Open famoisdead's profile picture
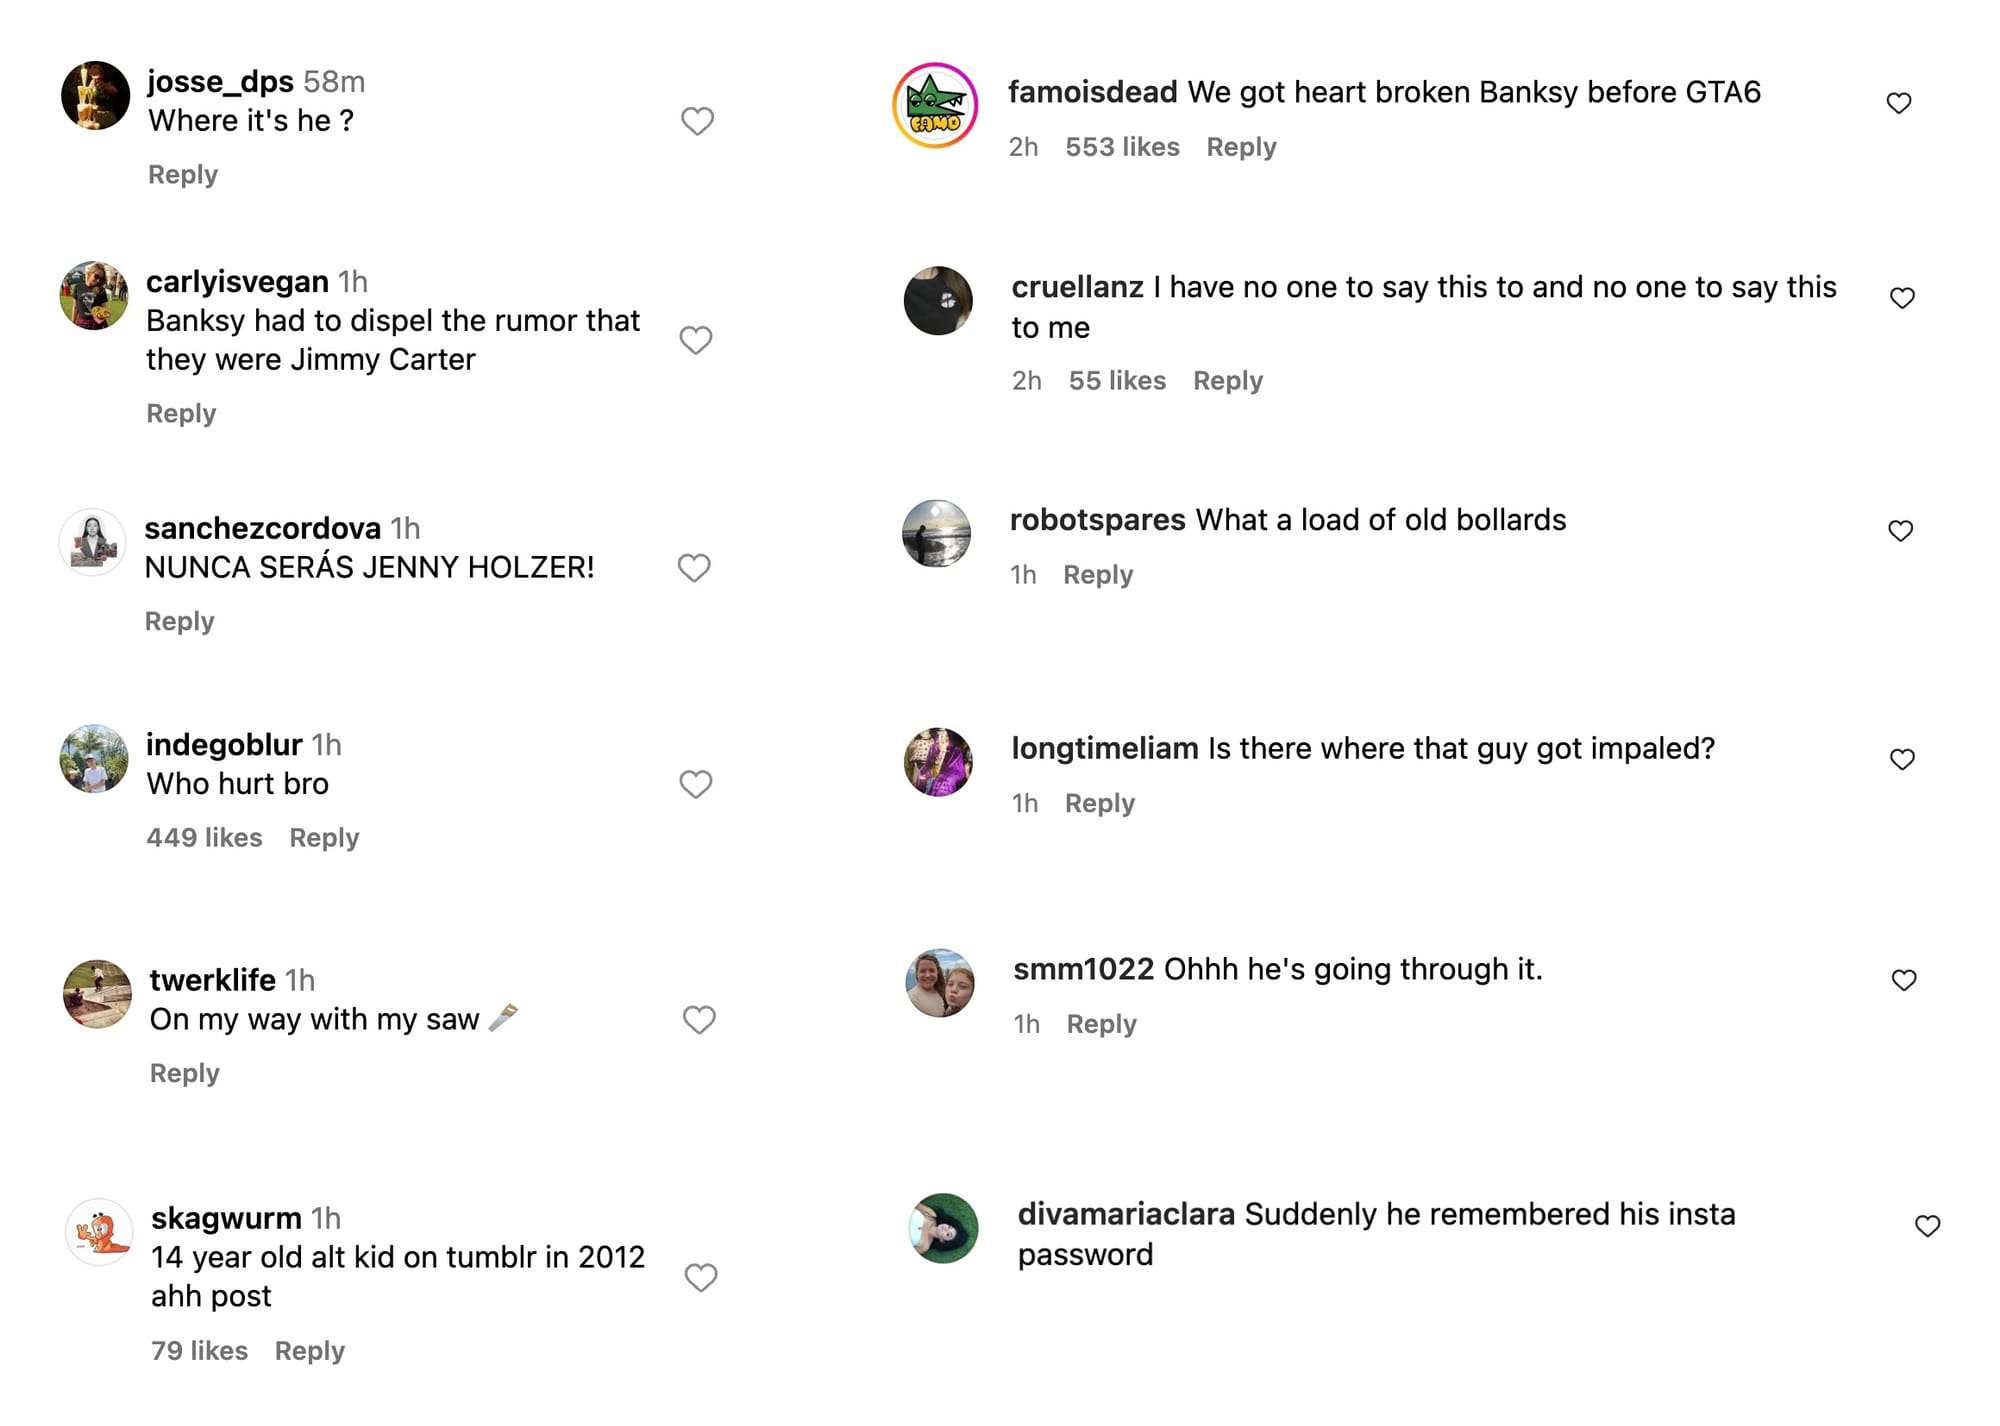 pos(935,105)
